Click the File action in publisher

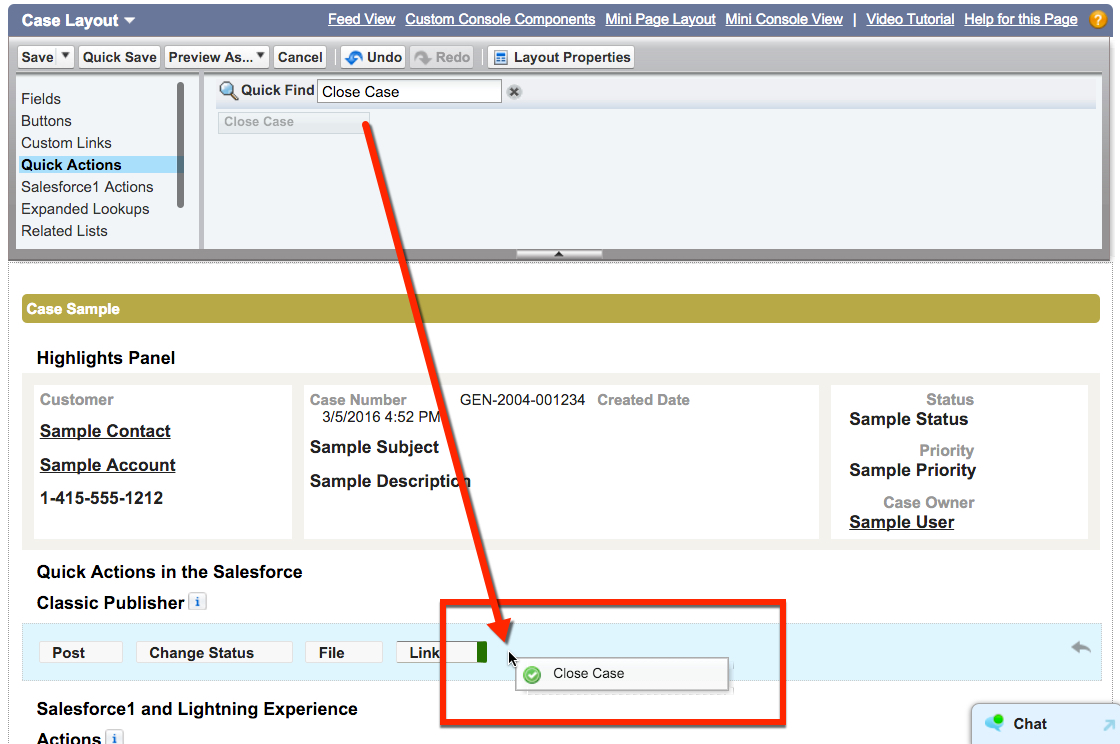(x=344, y=653)
